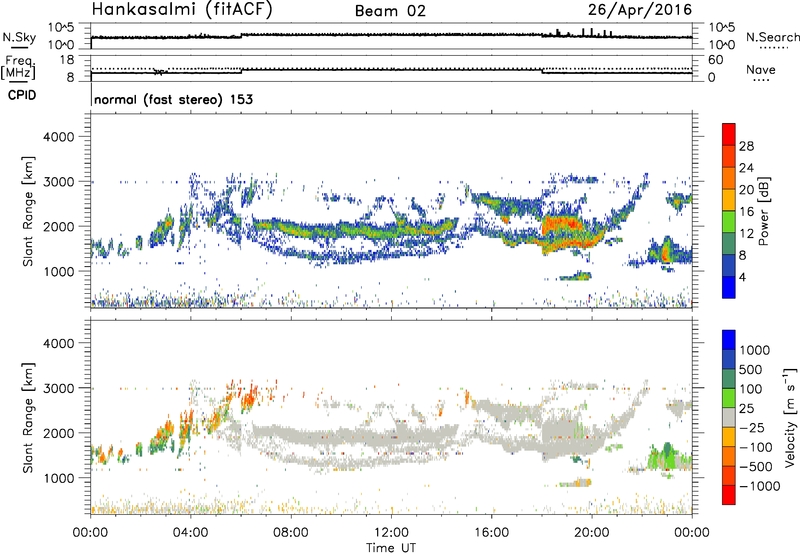The width and height of the screenshot is (800, 554).
Task: Click the "4" tick on Power color bar
Action: 742,277
